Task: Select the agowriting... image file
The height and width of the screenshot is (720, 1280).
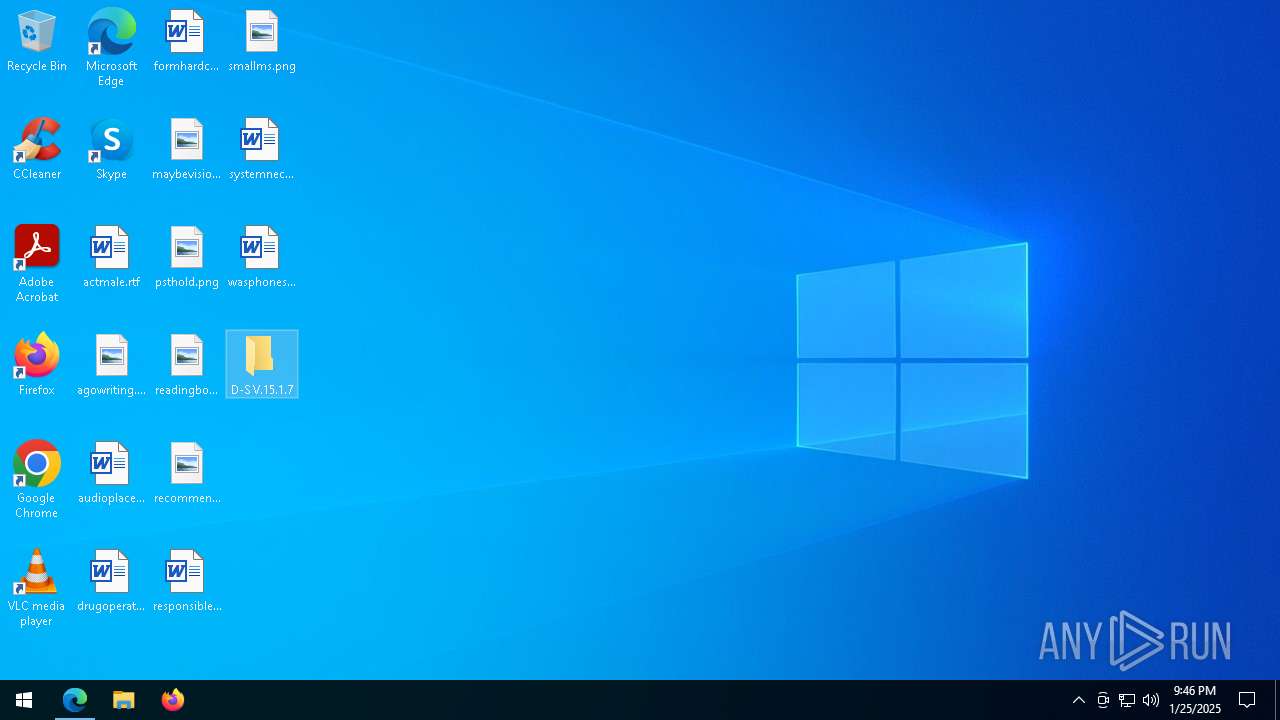Action: pyautogui.click(x=111, y=366)
